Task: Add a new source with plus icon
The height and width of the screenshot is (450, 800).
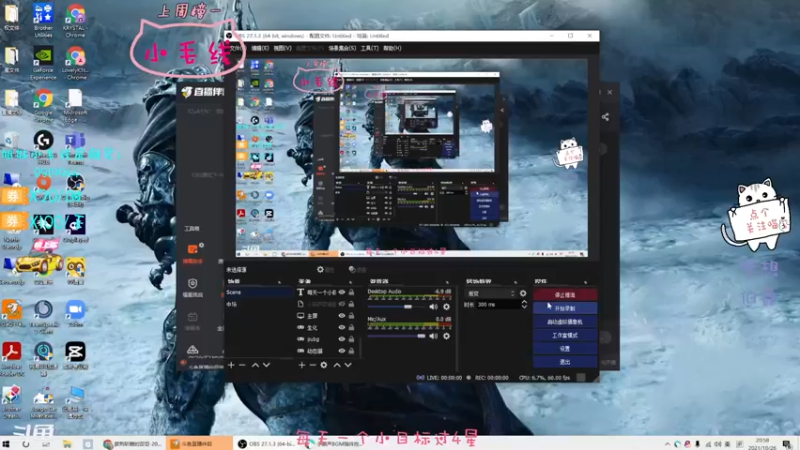Action: [302, 365]
